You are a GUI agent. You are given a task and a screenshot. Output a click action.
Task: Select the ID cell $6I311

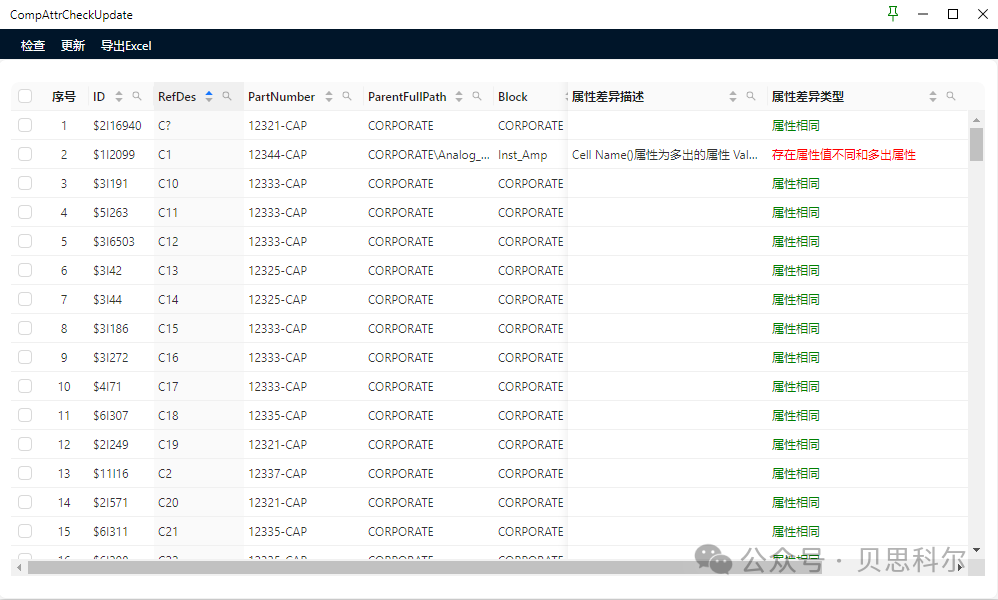(111, 531)
